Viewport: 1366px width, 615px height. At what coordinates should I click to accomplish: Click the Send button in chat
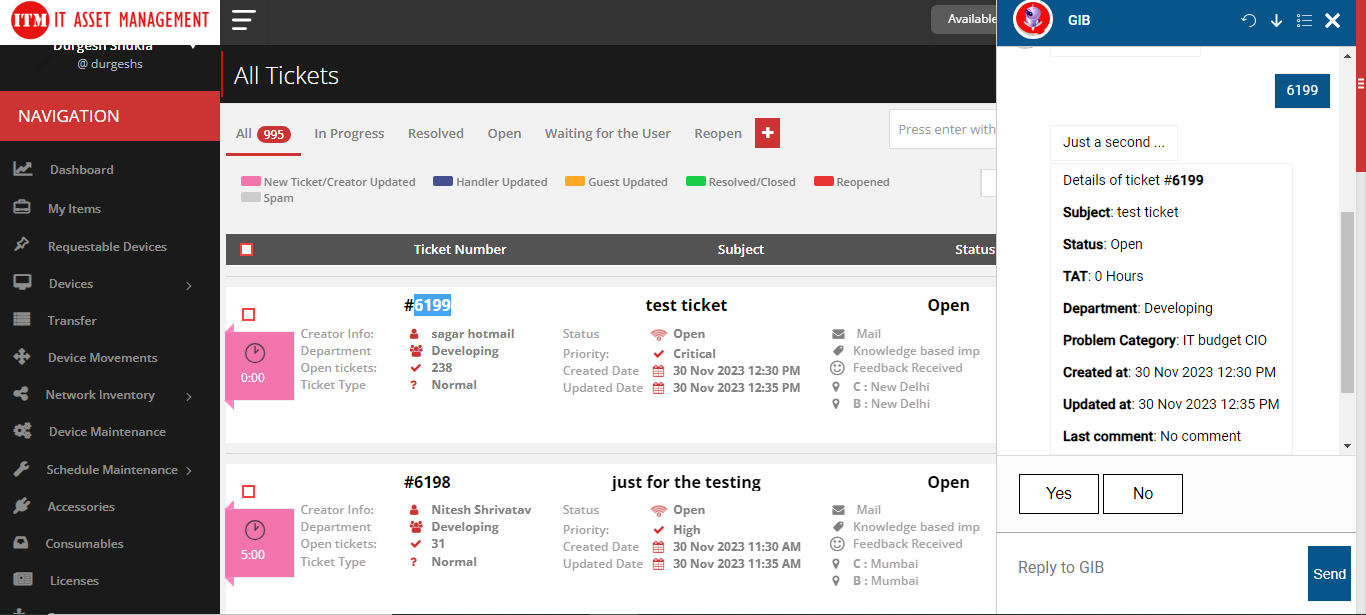pos(1329,573)
